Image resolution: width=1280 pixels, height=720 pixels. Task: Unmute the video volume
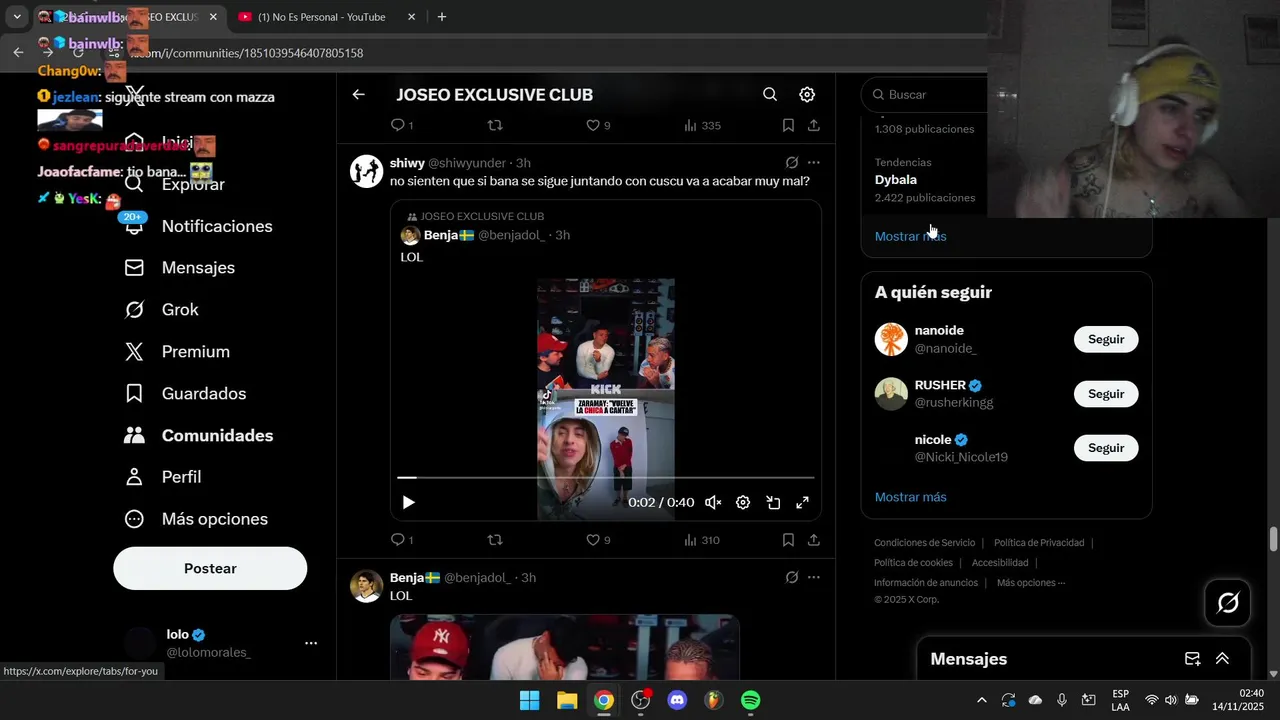click(713, 502)
